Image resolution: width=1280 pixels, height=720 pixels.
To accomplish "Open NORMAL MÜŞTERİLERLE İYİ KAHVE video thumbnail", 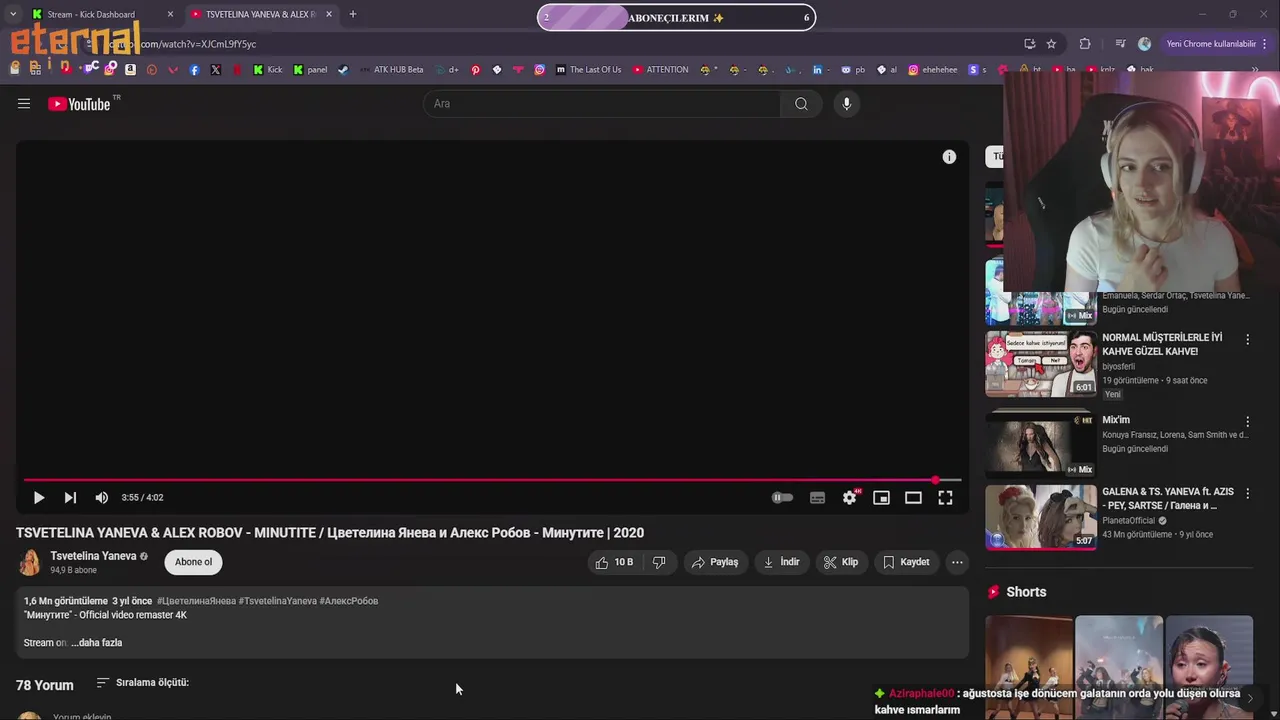I will (1041, 365).
